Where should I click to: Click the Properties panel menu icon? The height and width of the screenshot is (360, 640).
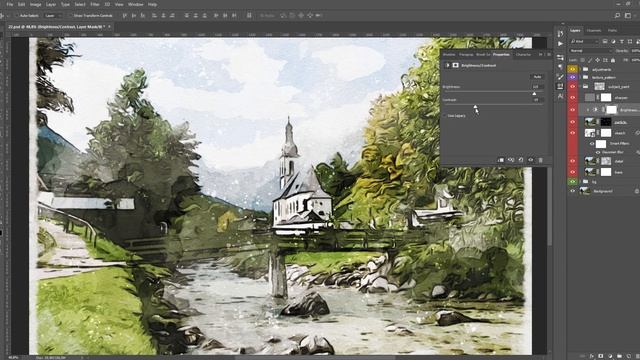[x=549, y=54]
